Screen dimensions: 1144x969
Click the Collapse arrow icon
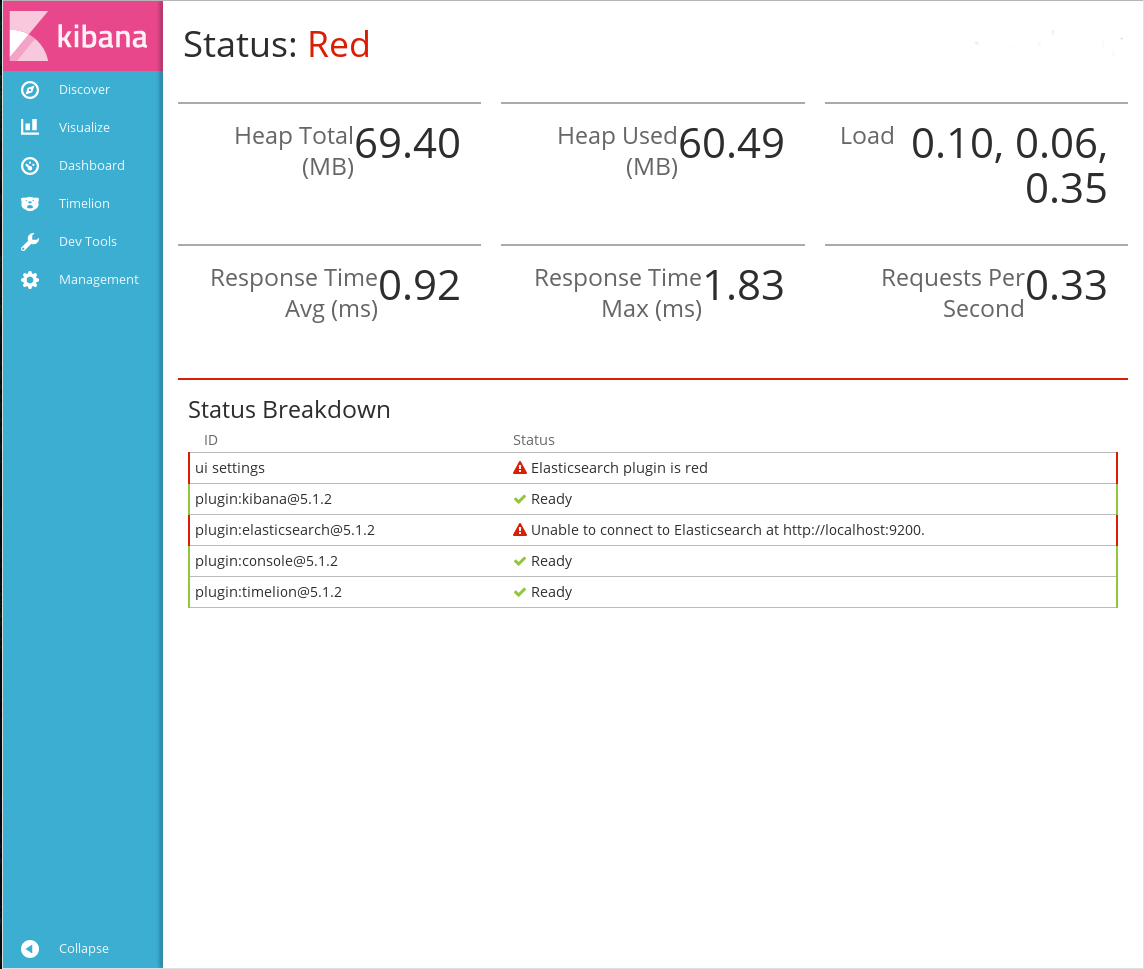tap(30, 949)
